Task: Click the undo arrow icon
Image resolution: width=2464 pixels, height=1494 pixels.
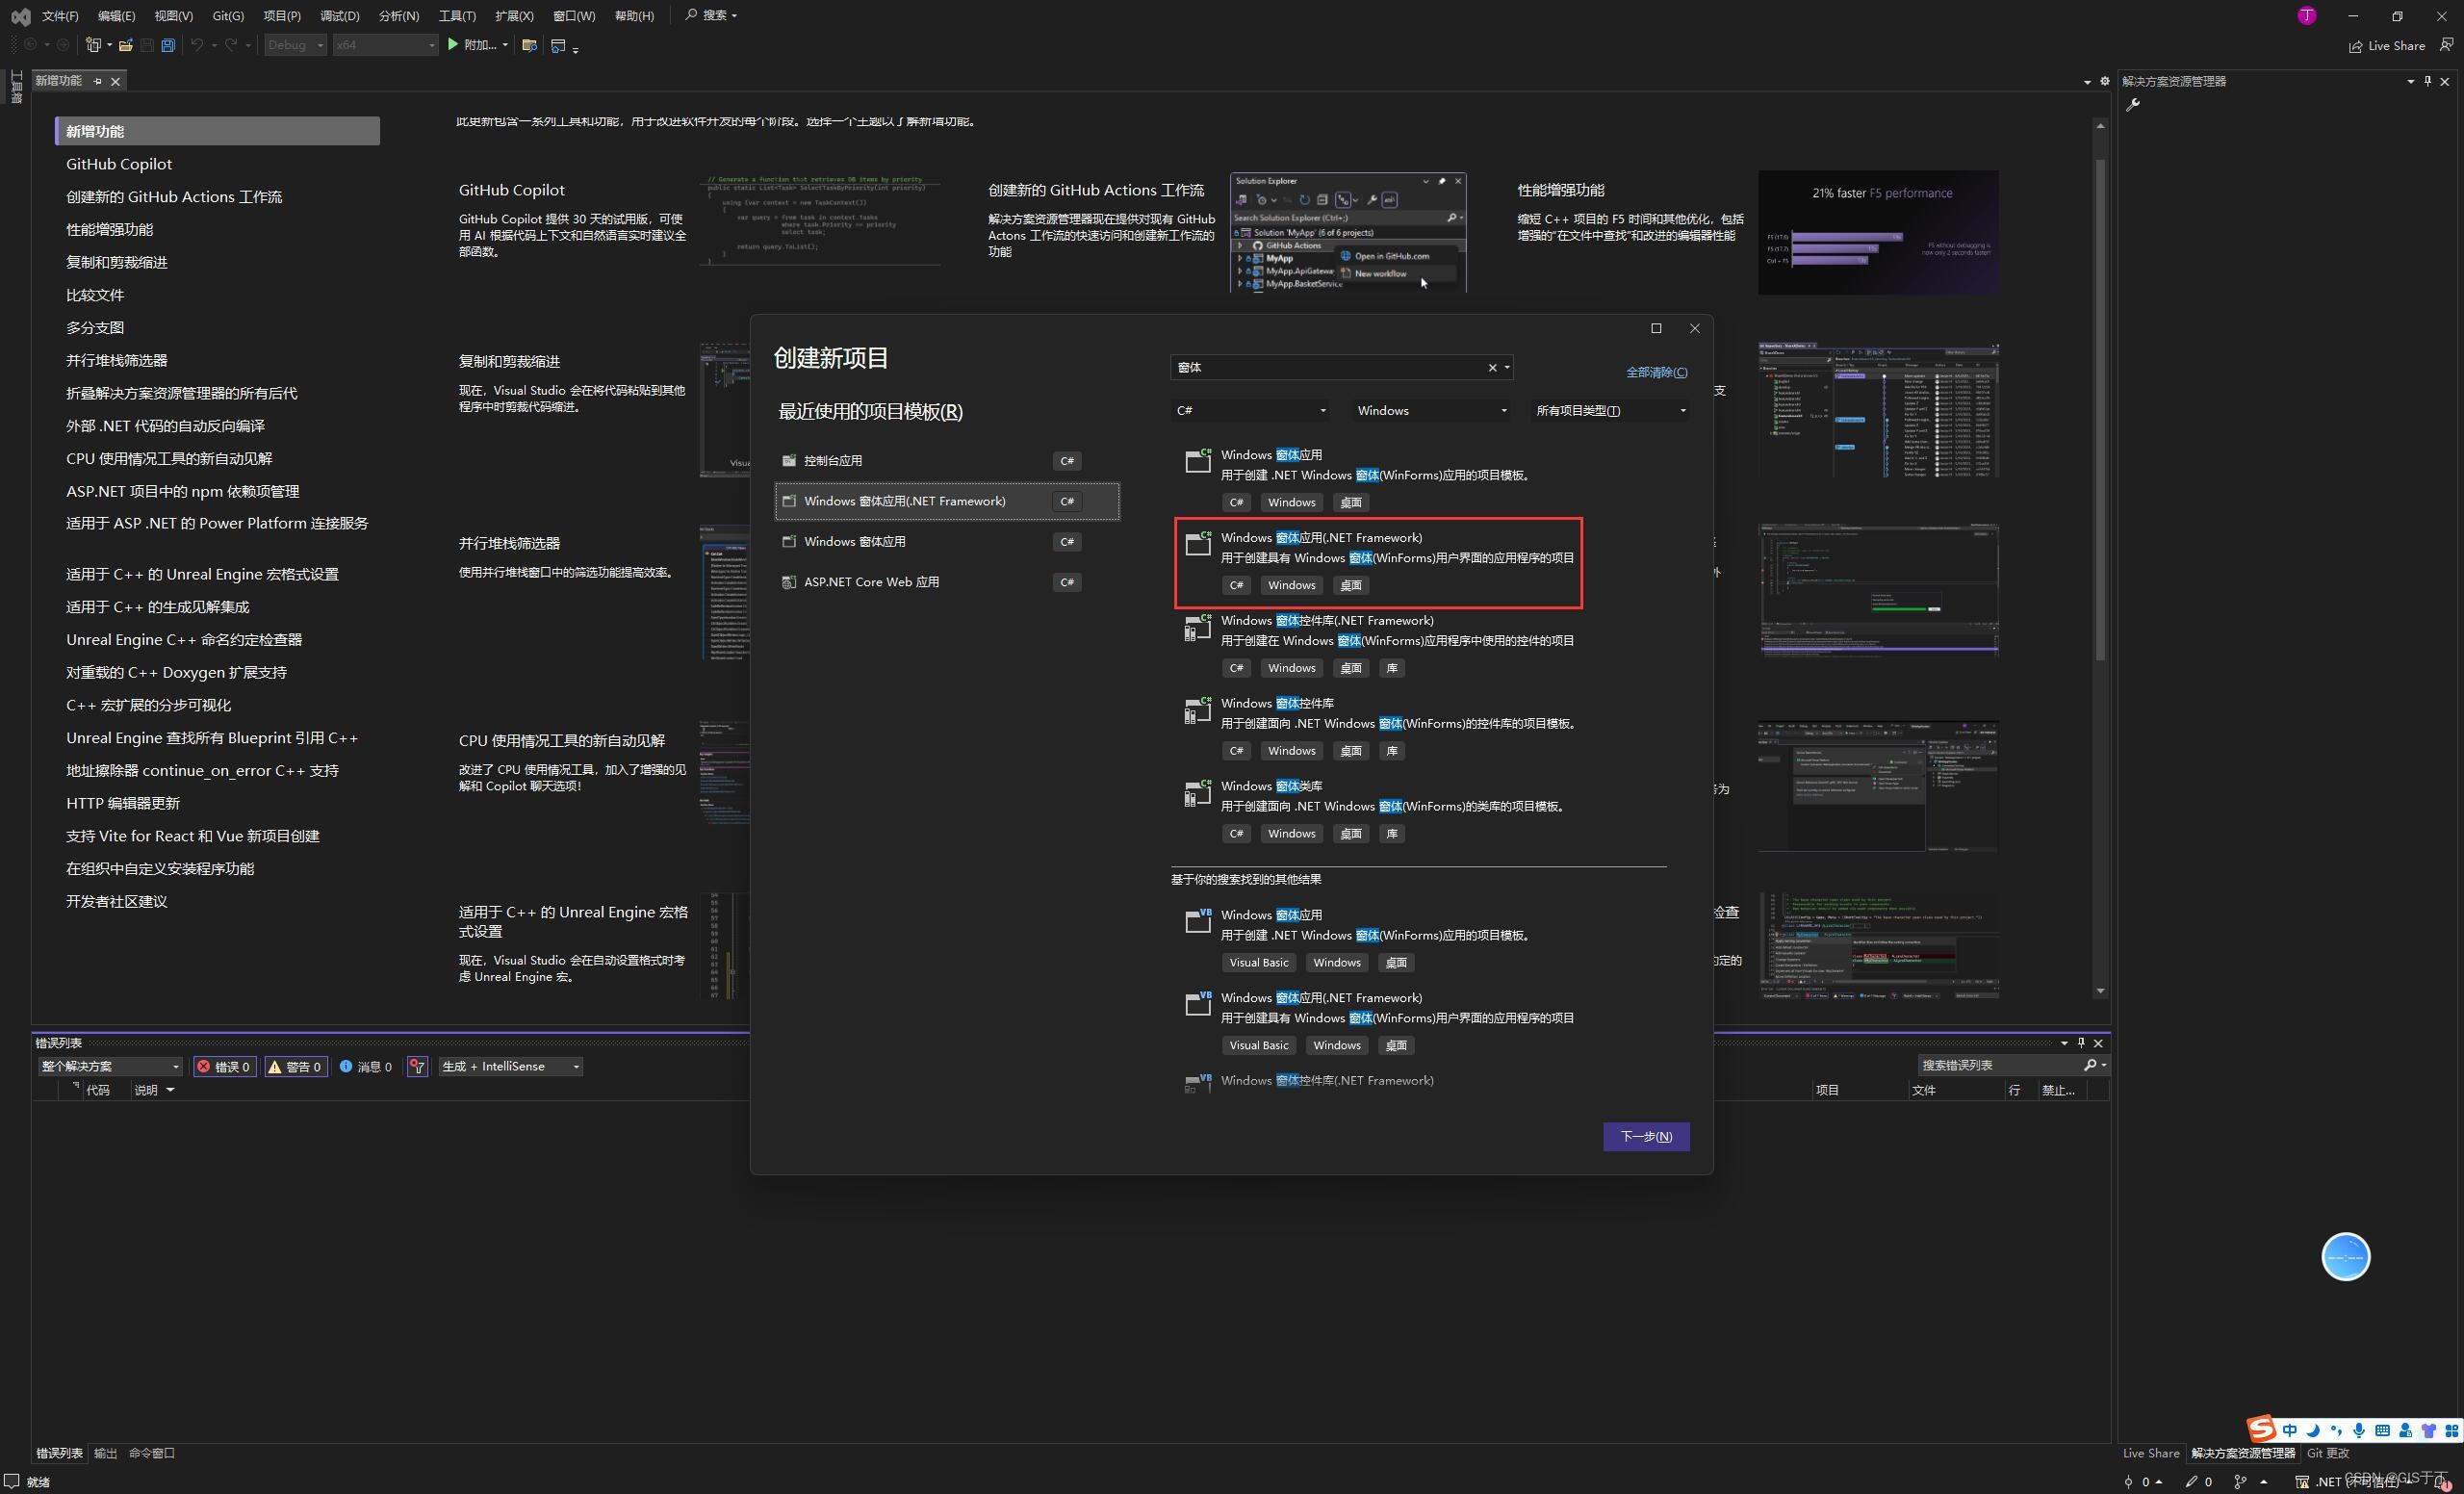Action: [x=197, y=45]
